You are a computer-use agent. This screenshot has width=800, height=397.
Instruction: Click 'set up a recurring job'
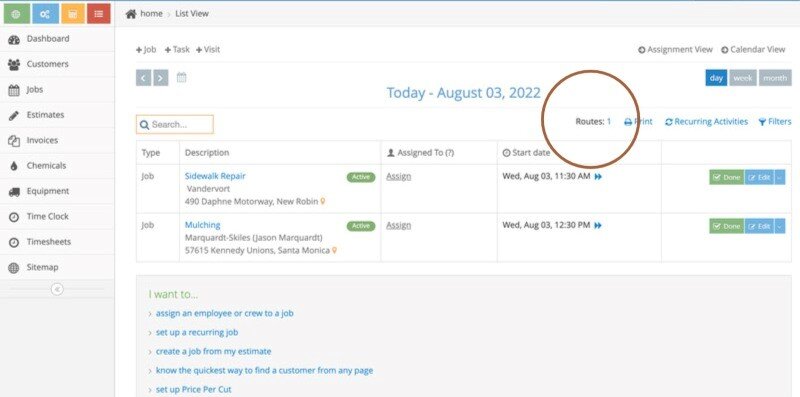point(197,332)
